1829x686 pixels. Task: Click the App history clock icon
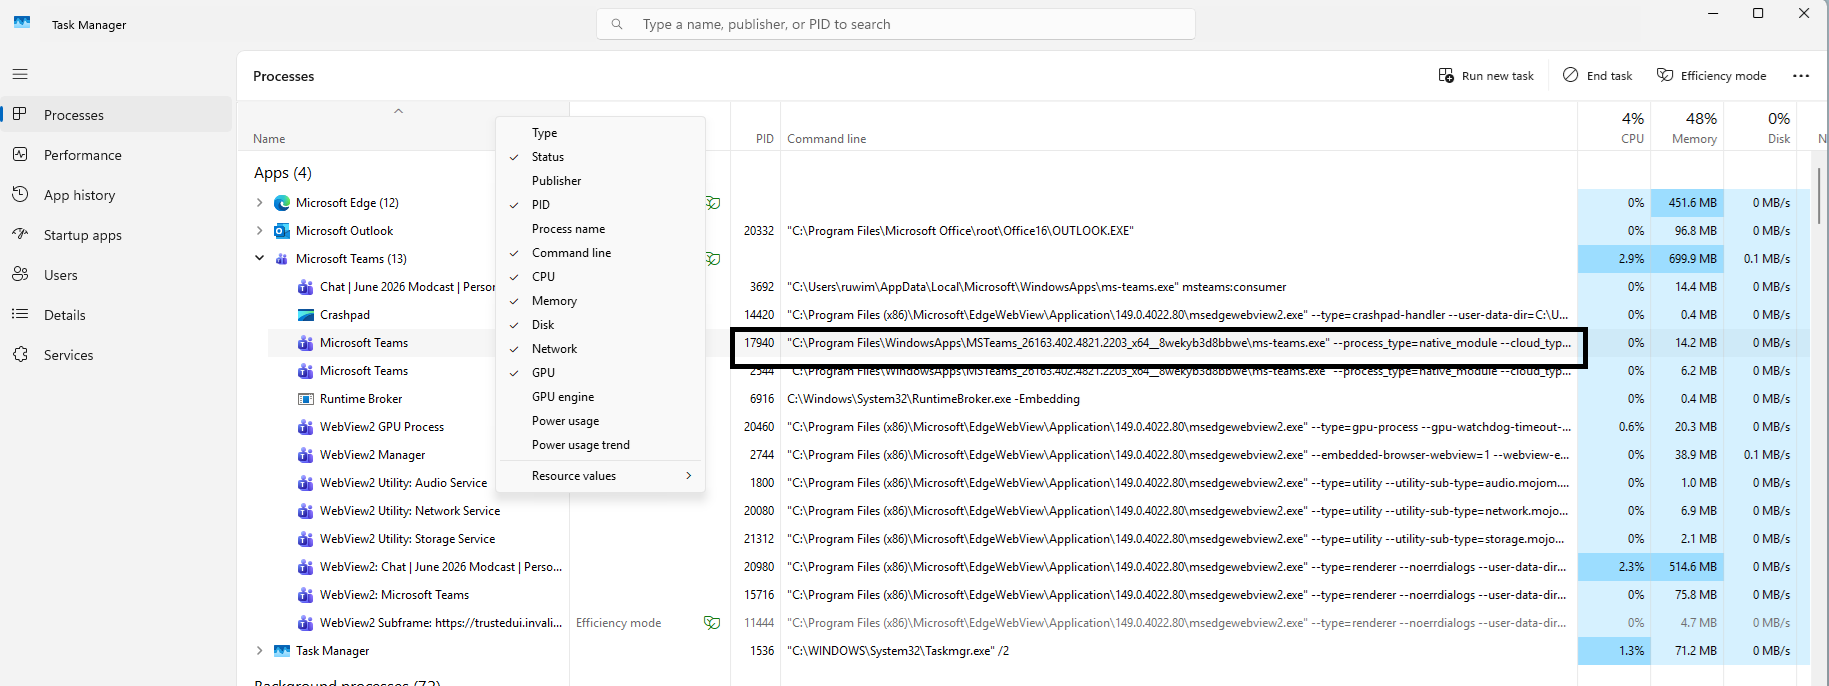coord(20,194)
